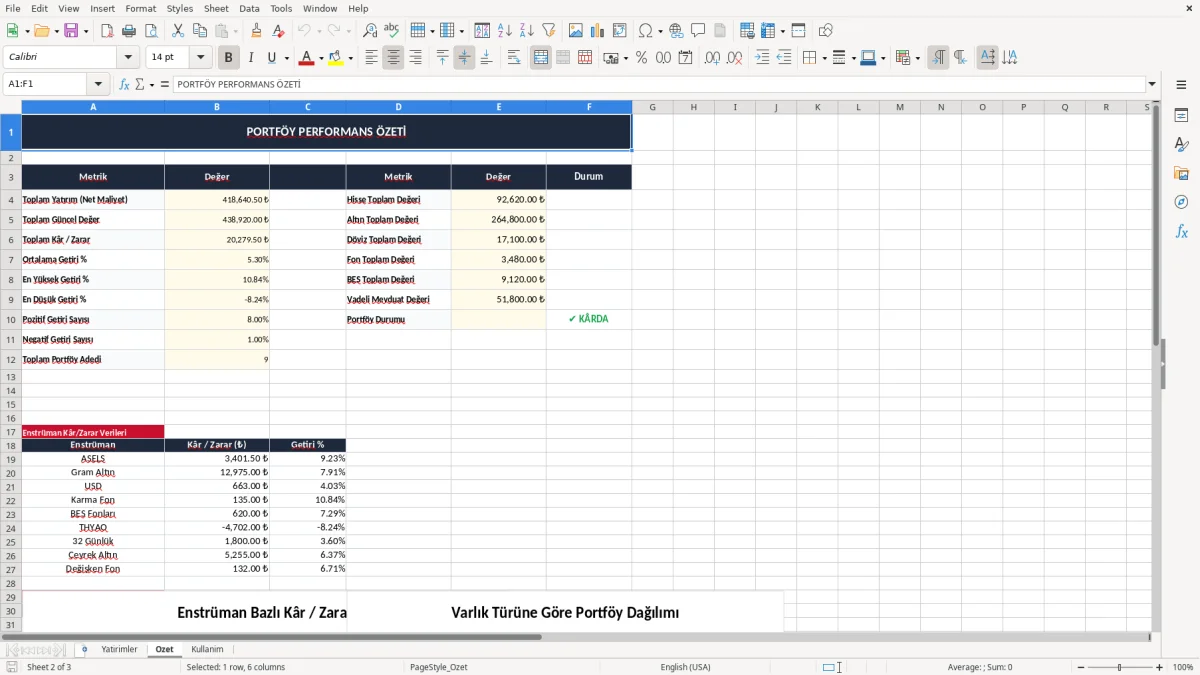This screenshot has width=1200, height=675.
Task: Open the Special Character omega icon
Action: point(646,31)
